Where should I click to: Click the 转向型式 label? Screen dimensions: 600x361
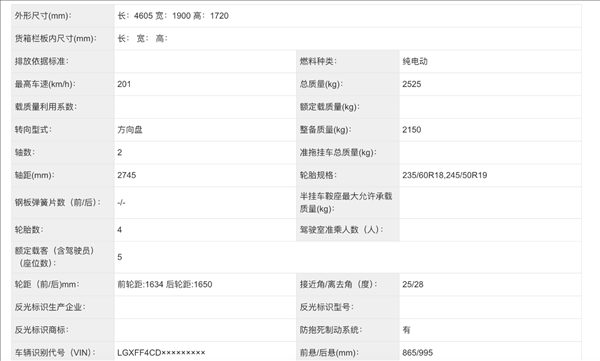pyautogui.click(x=33, y=129)
